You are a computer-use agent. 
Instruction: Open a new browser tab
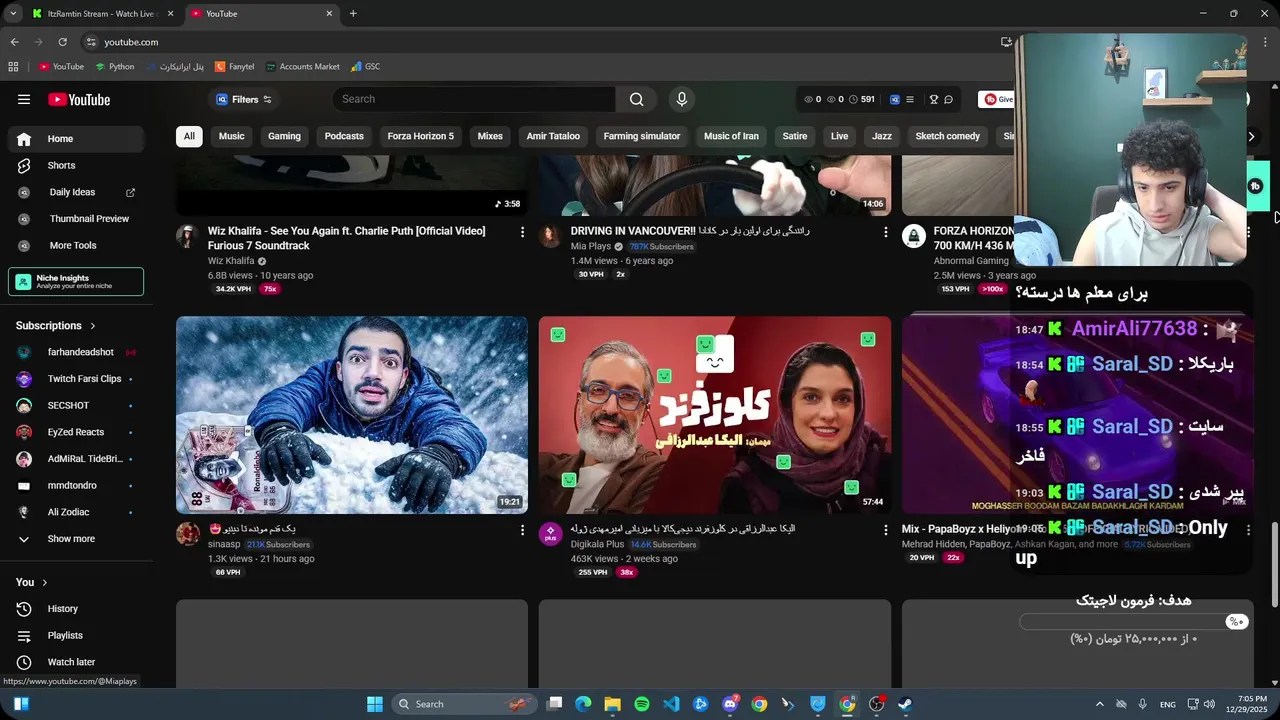(353, 14)
